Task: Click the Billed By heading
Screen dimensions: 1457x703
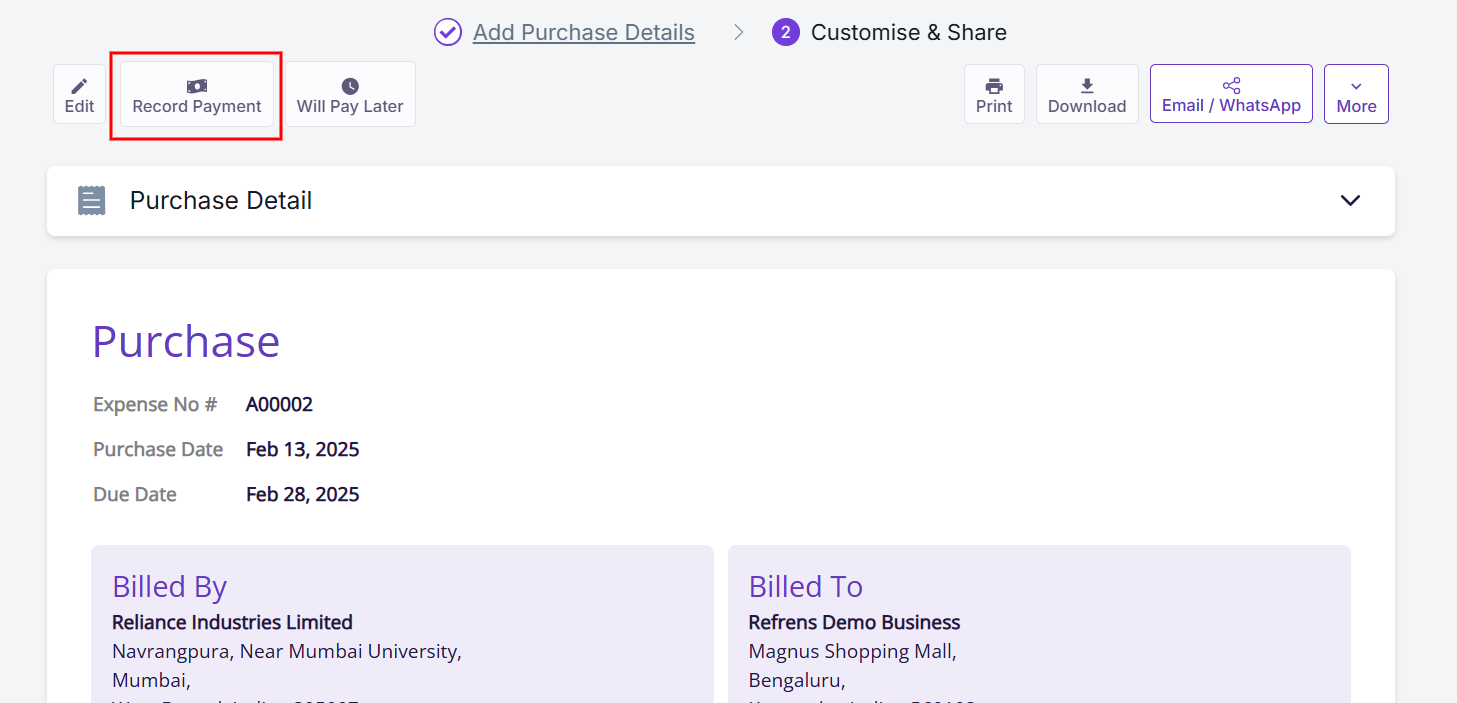Action: pyautogui.click(x=170, y=586)
